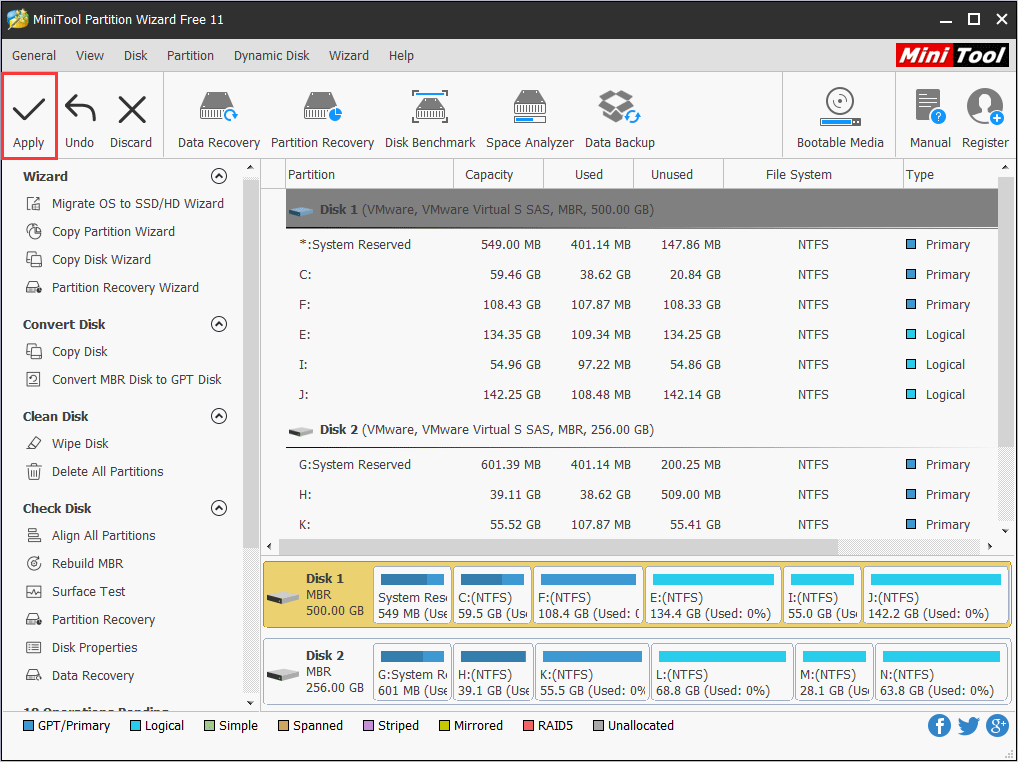Viewport: 1018px width, 762px height.
Task: Choose Delete All Partitions
Action: (94, 472)
